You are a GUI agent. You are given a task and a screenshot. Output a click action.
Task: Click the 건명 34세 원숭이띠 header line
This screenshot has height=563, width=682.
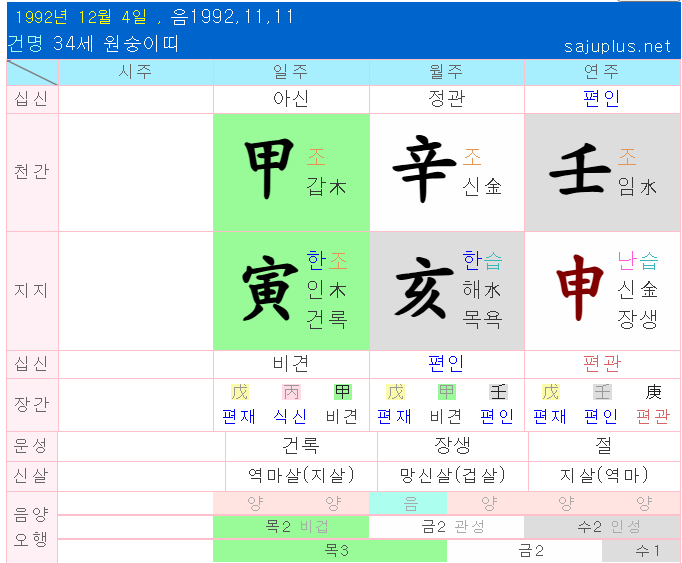click(x=93, y=44)
